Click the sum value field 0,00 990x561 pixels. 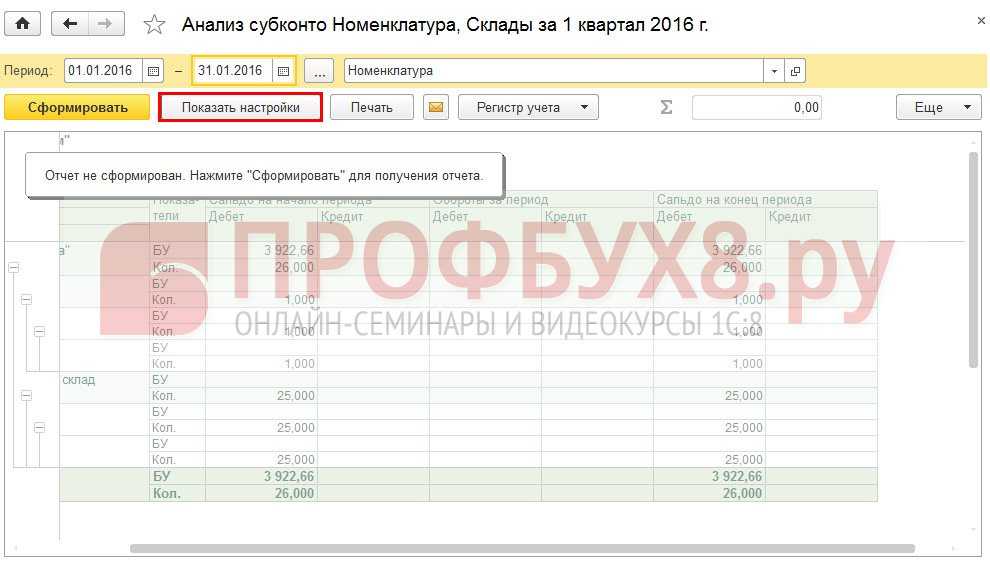756,107
